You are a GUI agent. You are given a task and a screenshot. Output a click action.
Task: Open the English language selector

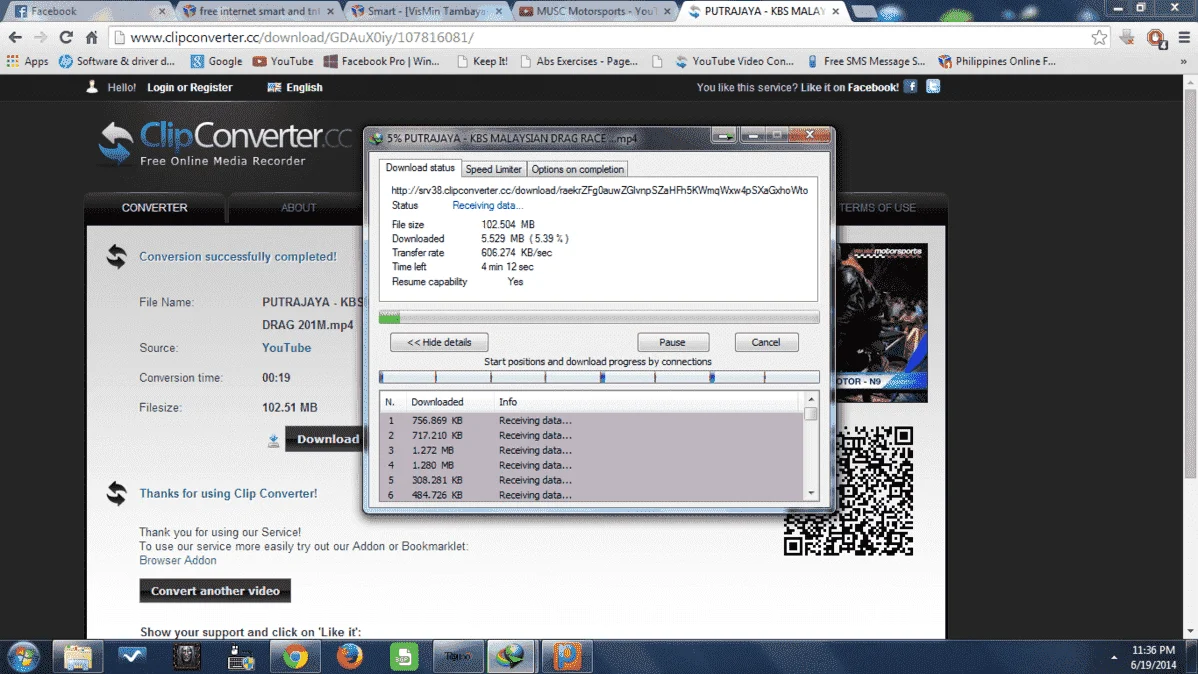coord(295,87)
